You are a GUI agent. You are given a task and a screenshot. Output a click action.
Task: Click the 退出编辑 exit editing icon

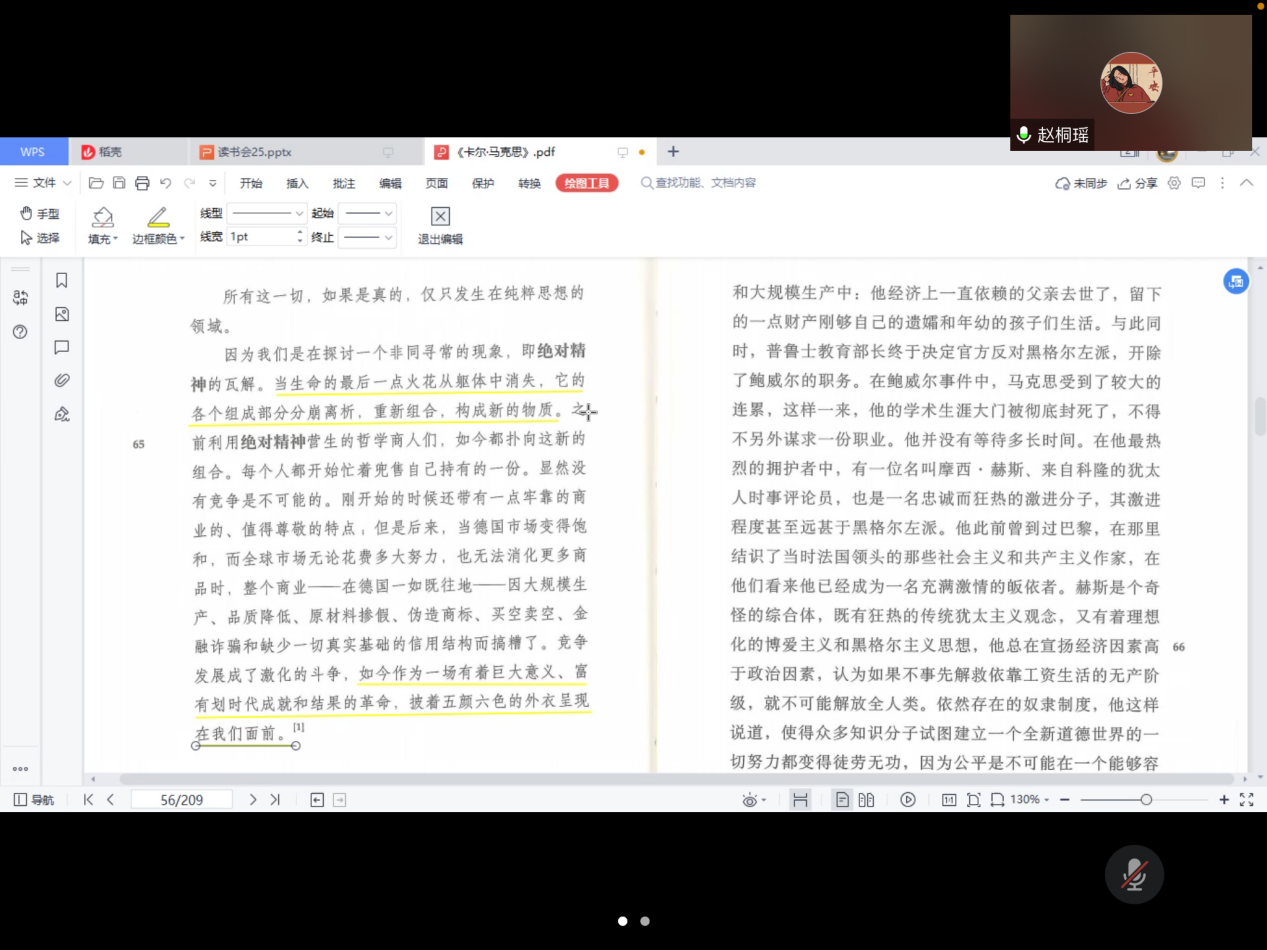pyautogui.click(x=440, y=216)
